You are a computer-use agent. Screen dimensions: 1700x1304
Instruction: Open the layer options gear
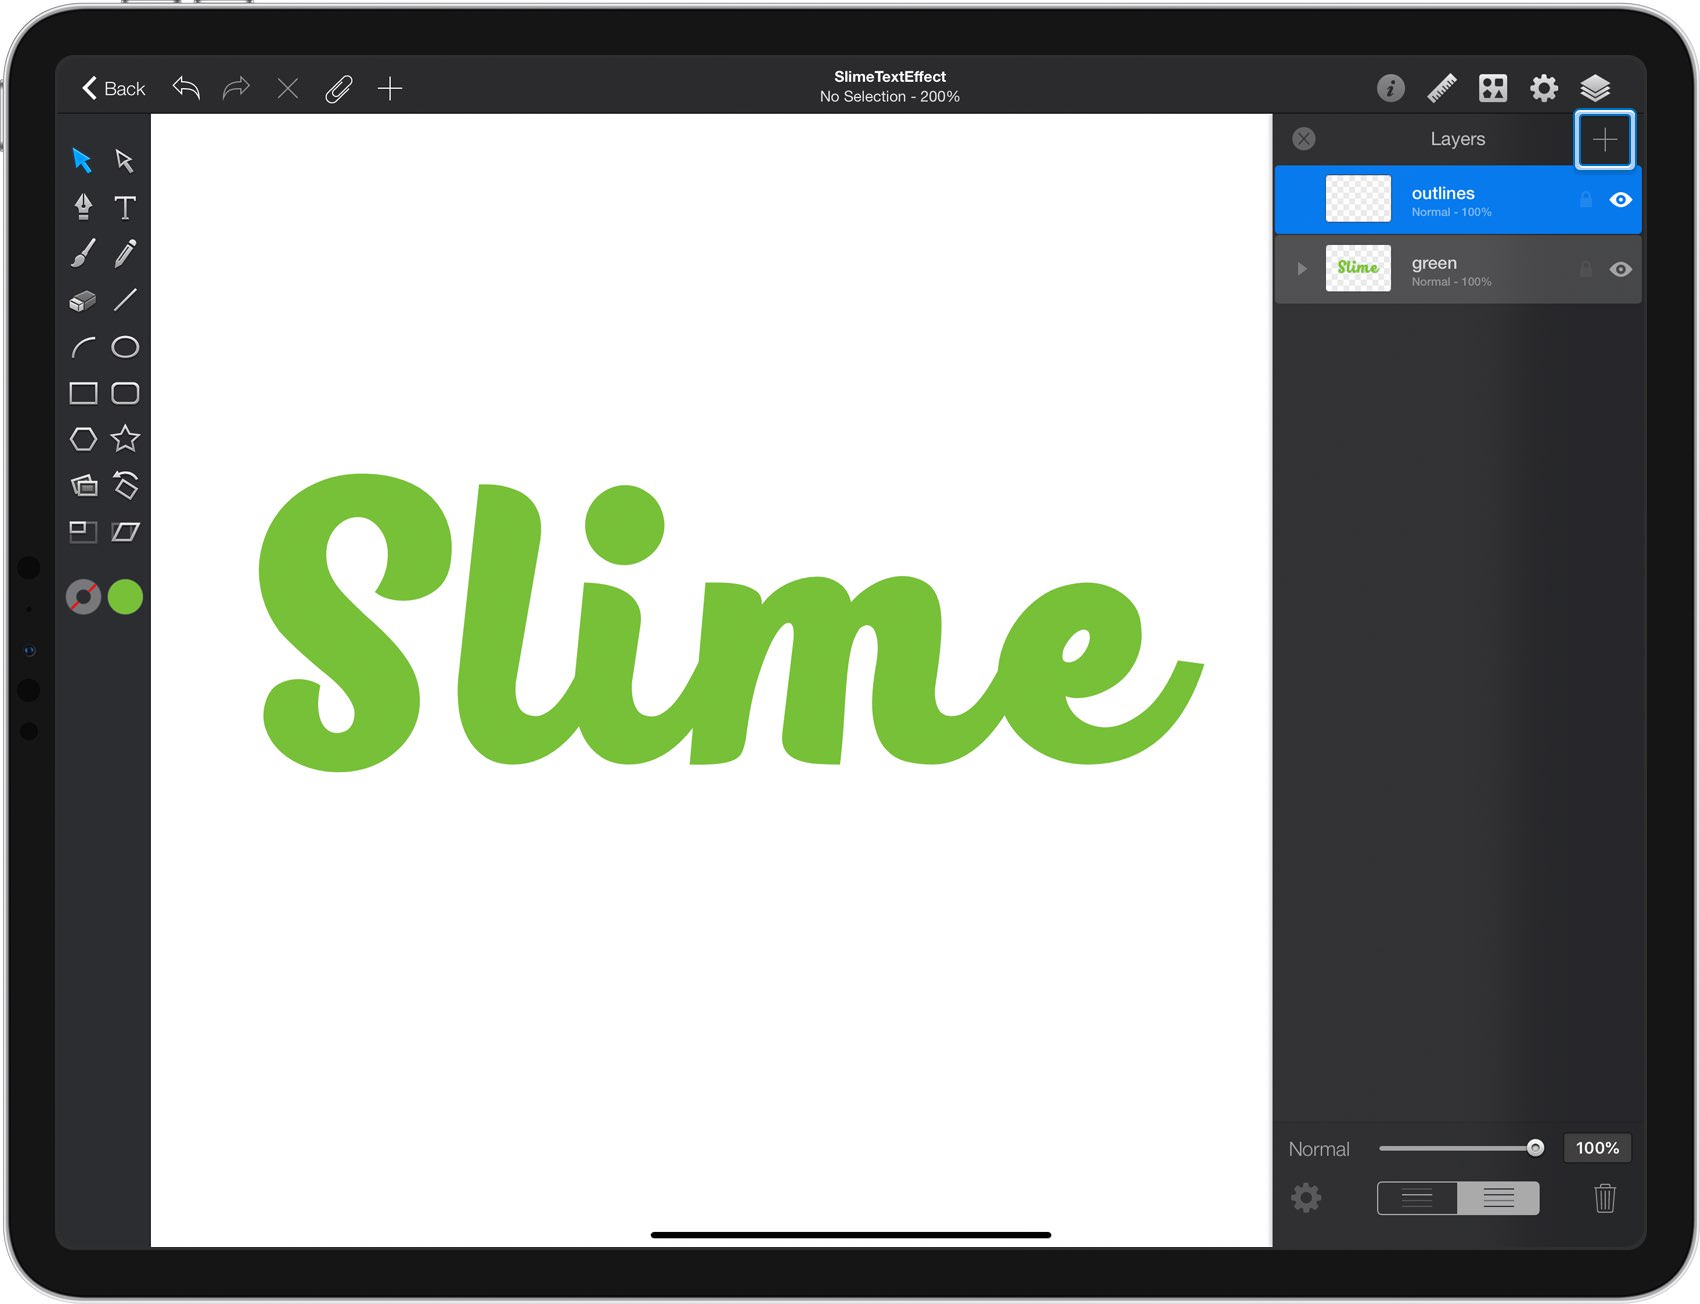click(1306, 1197)
